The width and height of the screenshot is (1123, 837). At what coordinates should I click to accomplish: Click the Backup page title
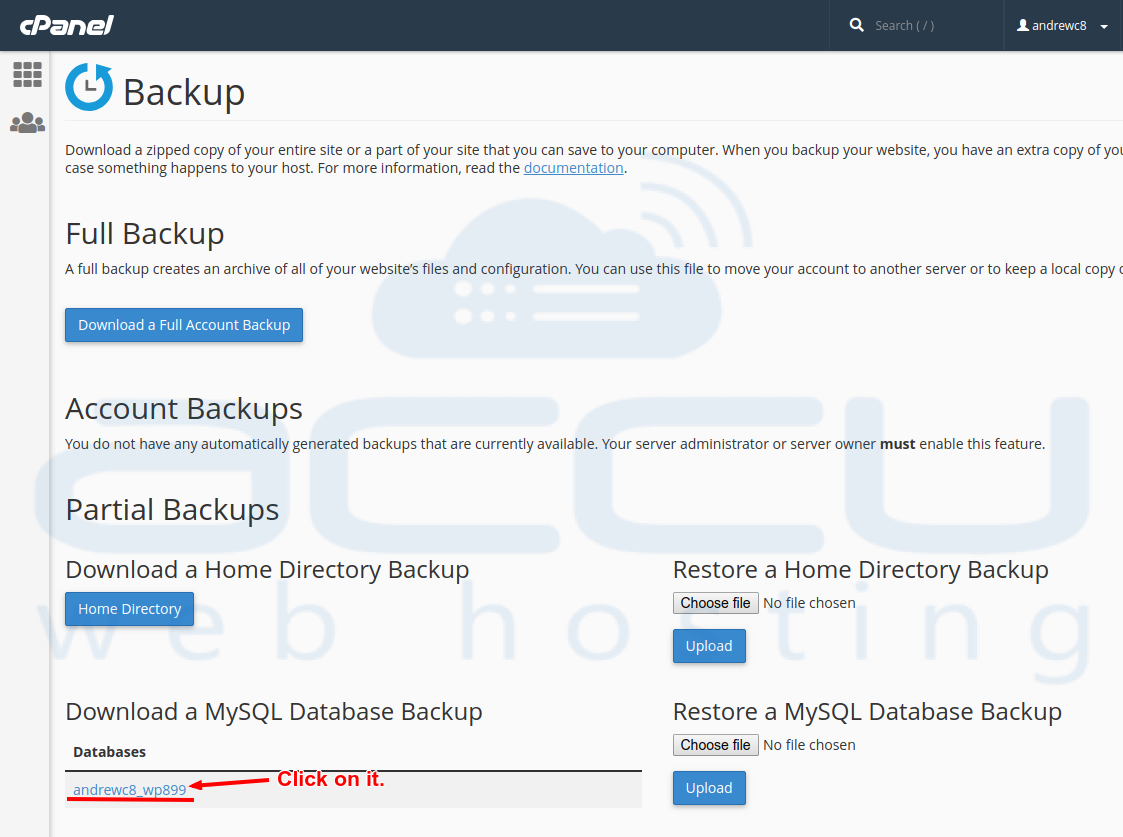click(x=184, y=92)
